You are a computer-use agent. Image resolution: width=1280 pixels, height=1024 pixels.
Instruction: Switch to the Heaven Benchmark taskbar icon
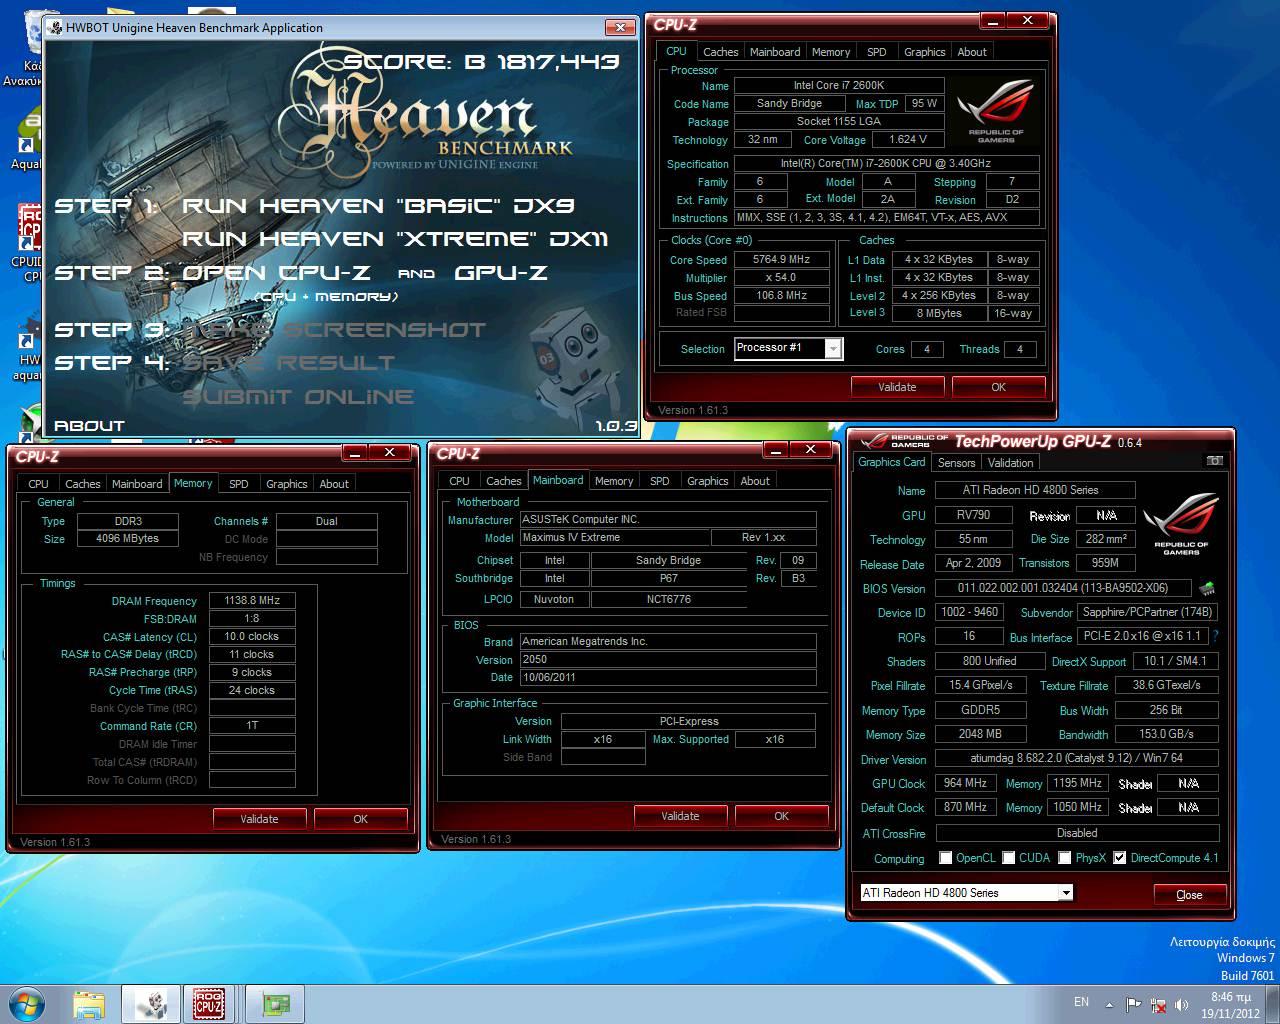(151, 1004)
